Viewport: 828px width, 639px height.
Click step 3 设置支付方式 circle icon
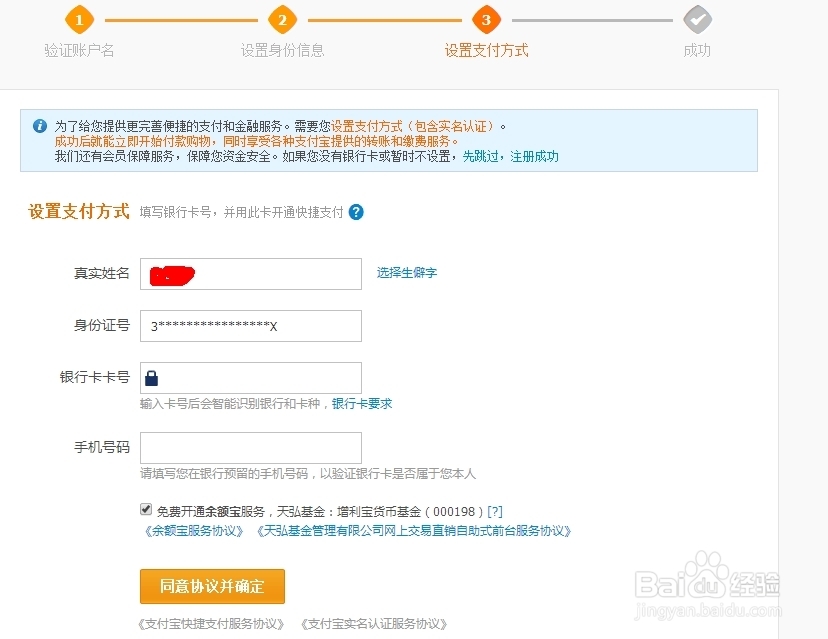tap(486, 20)
